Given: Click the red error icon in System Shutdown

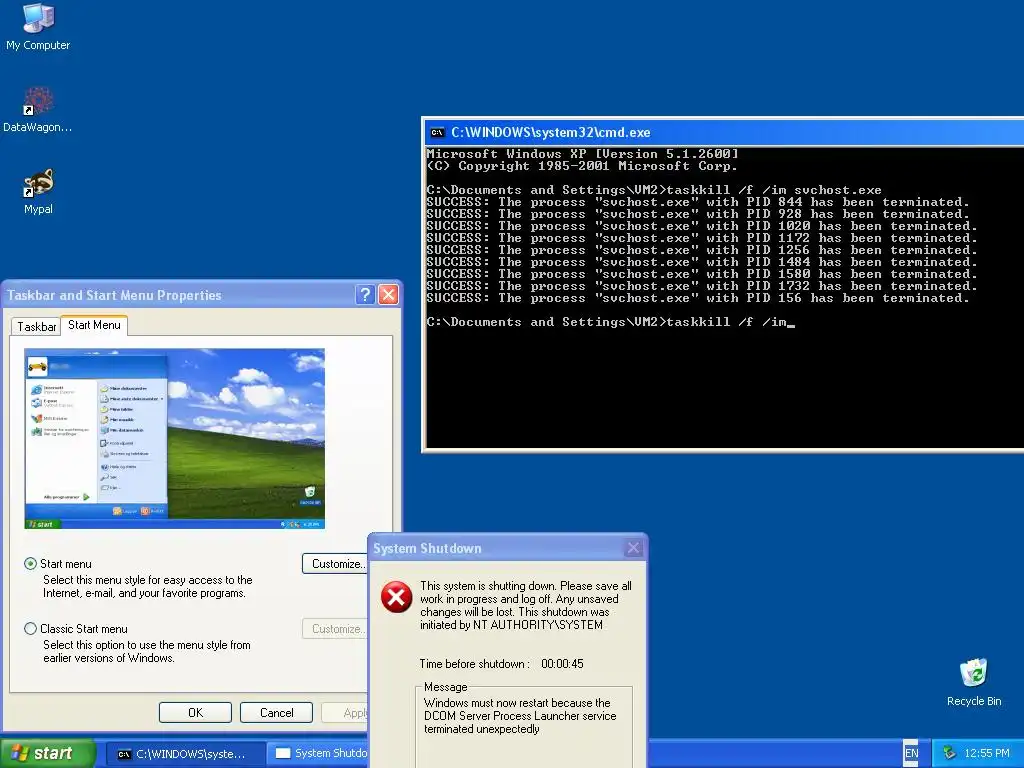Looking at the screenshot, I should point(396,597).
